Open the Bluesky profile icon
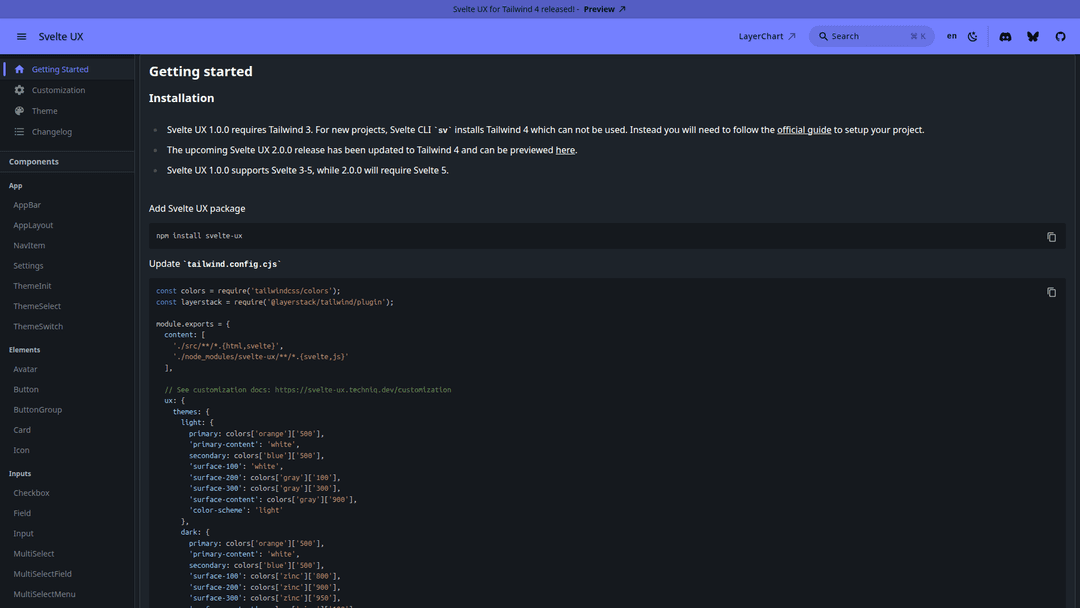This screenshot has height=608, width=1080. 1033,37
